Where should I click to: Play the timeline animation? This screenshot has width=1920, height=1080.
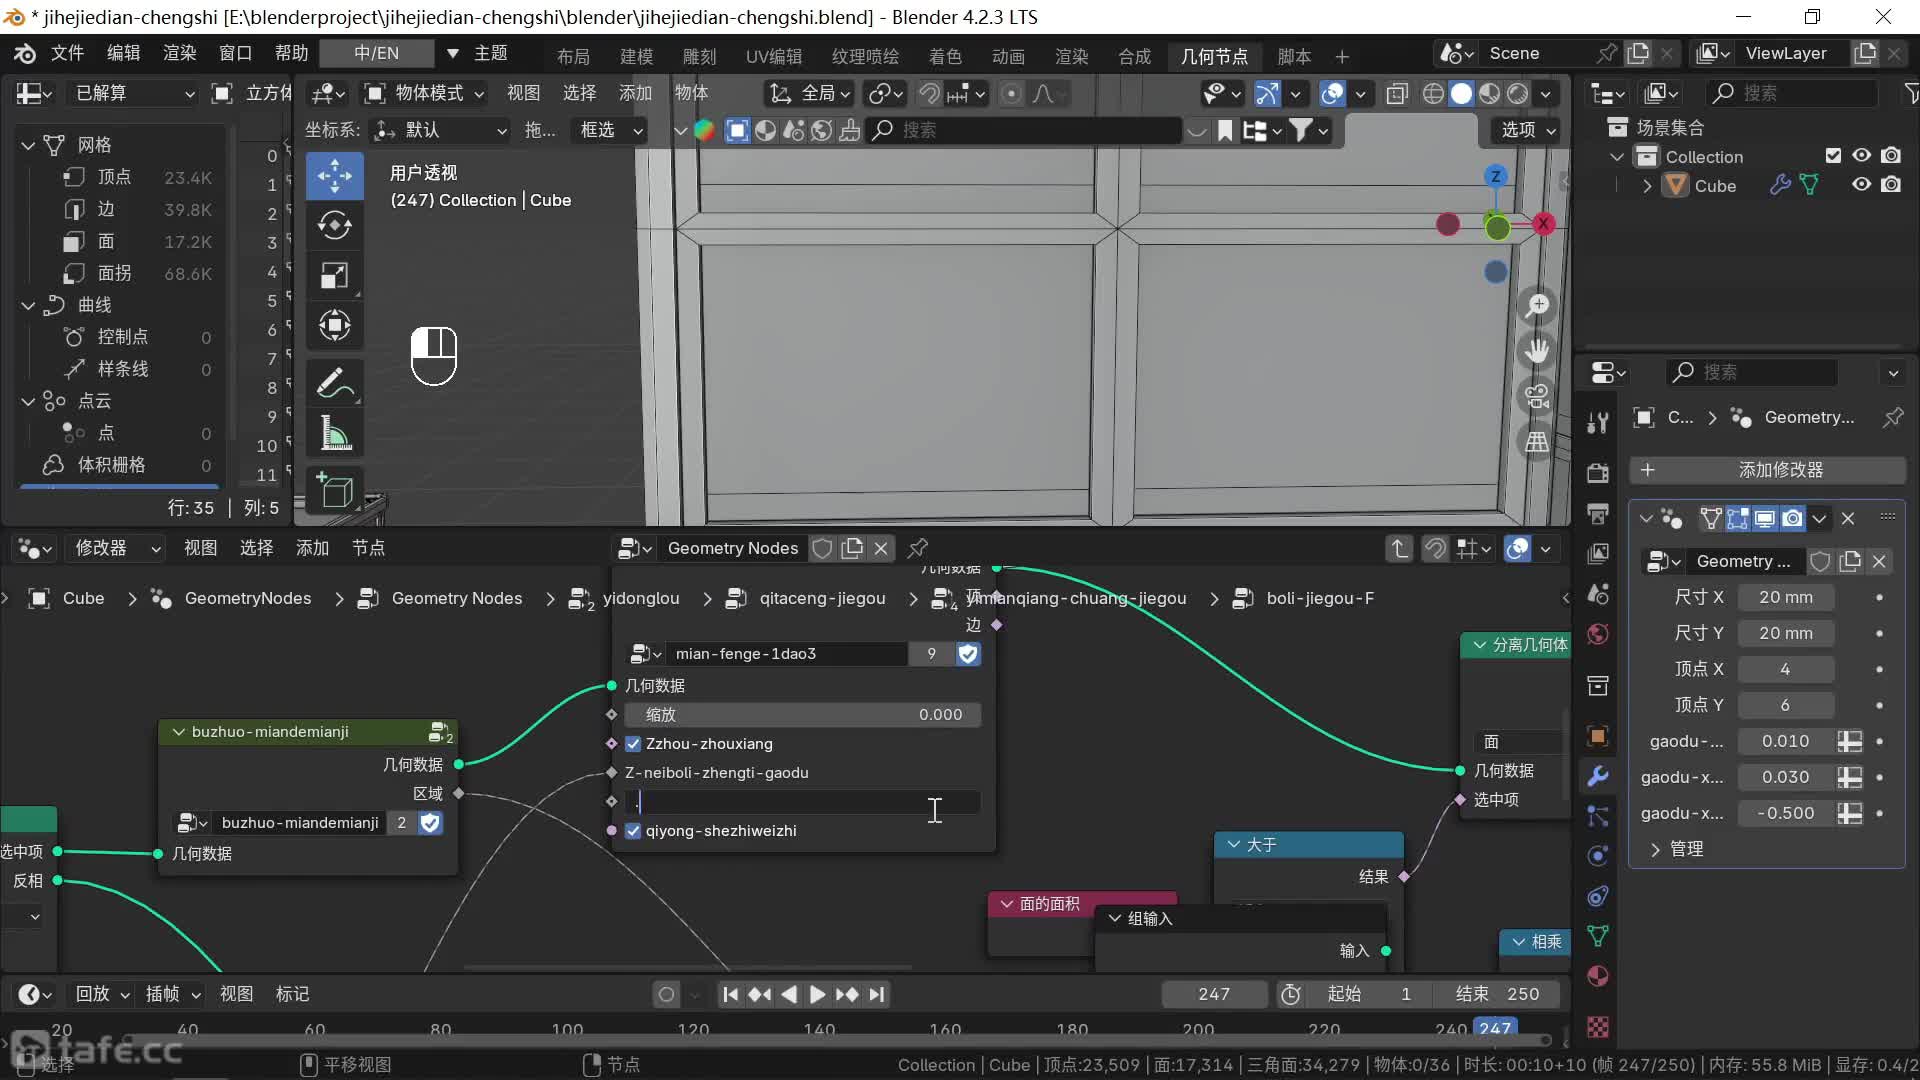click(x=817, y=994)
